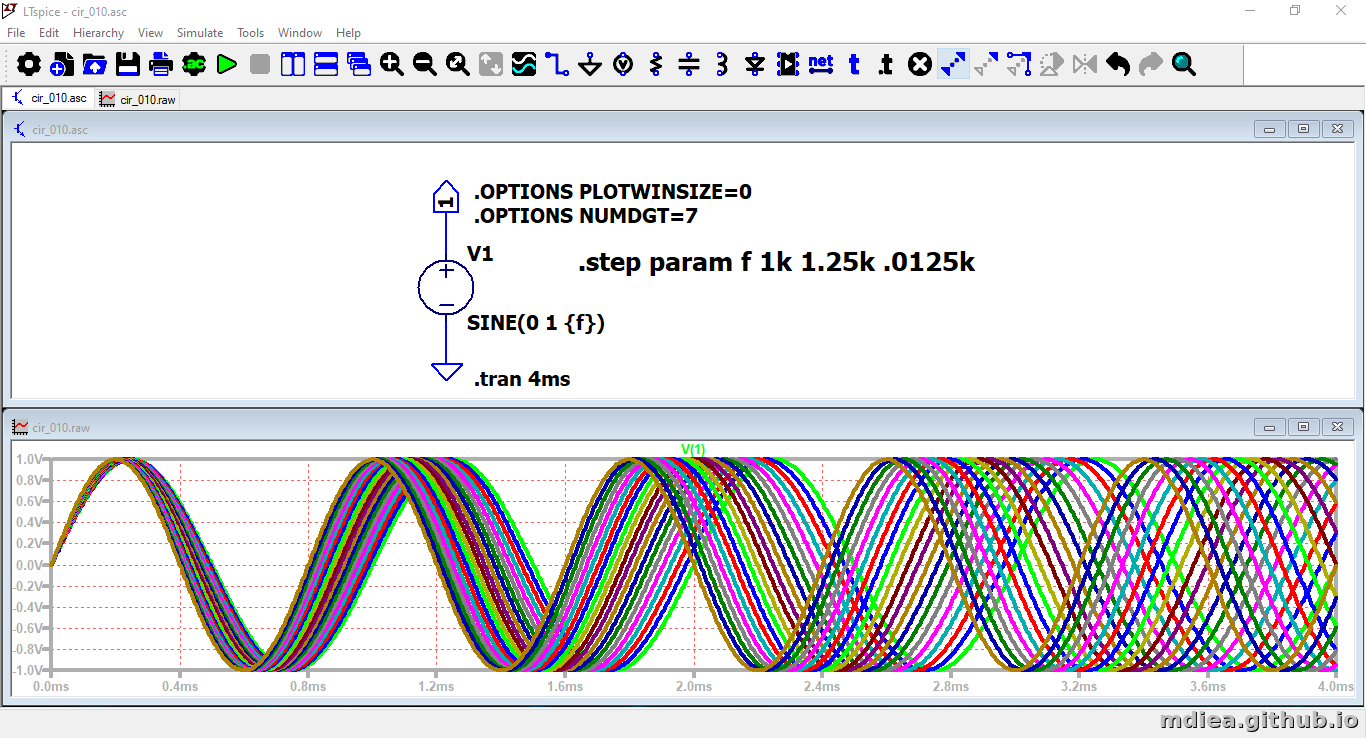Tile windows vertically icon
The width and height of the screenshot is (1366, 738).
293,65
